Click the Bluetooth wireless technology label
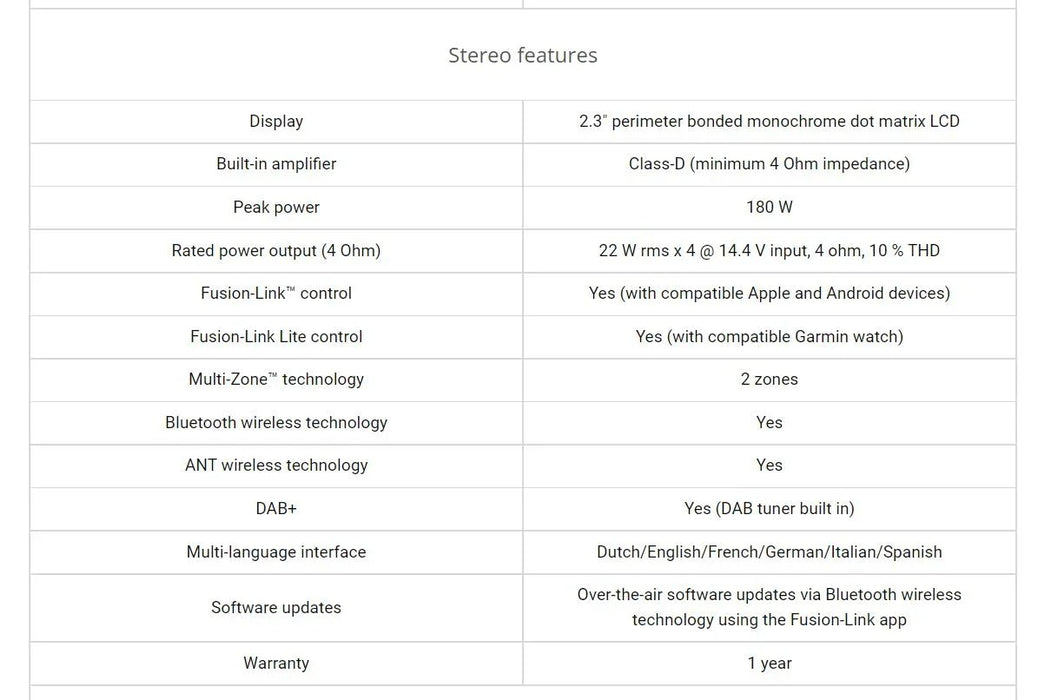 tap(276, 422)
